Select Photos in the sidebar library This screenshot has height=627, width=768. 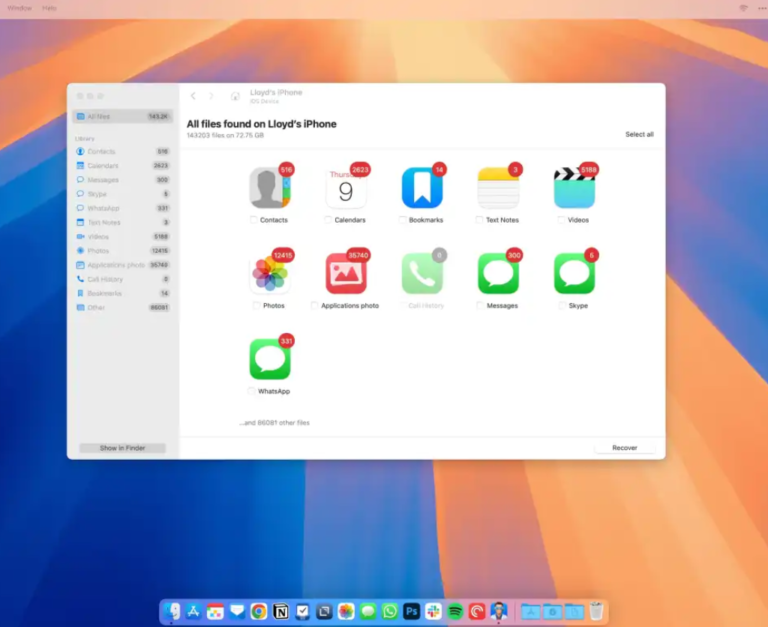tap(122, 251)
